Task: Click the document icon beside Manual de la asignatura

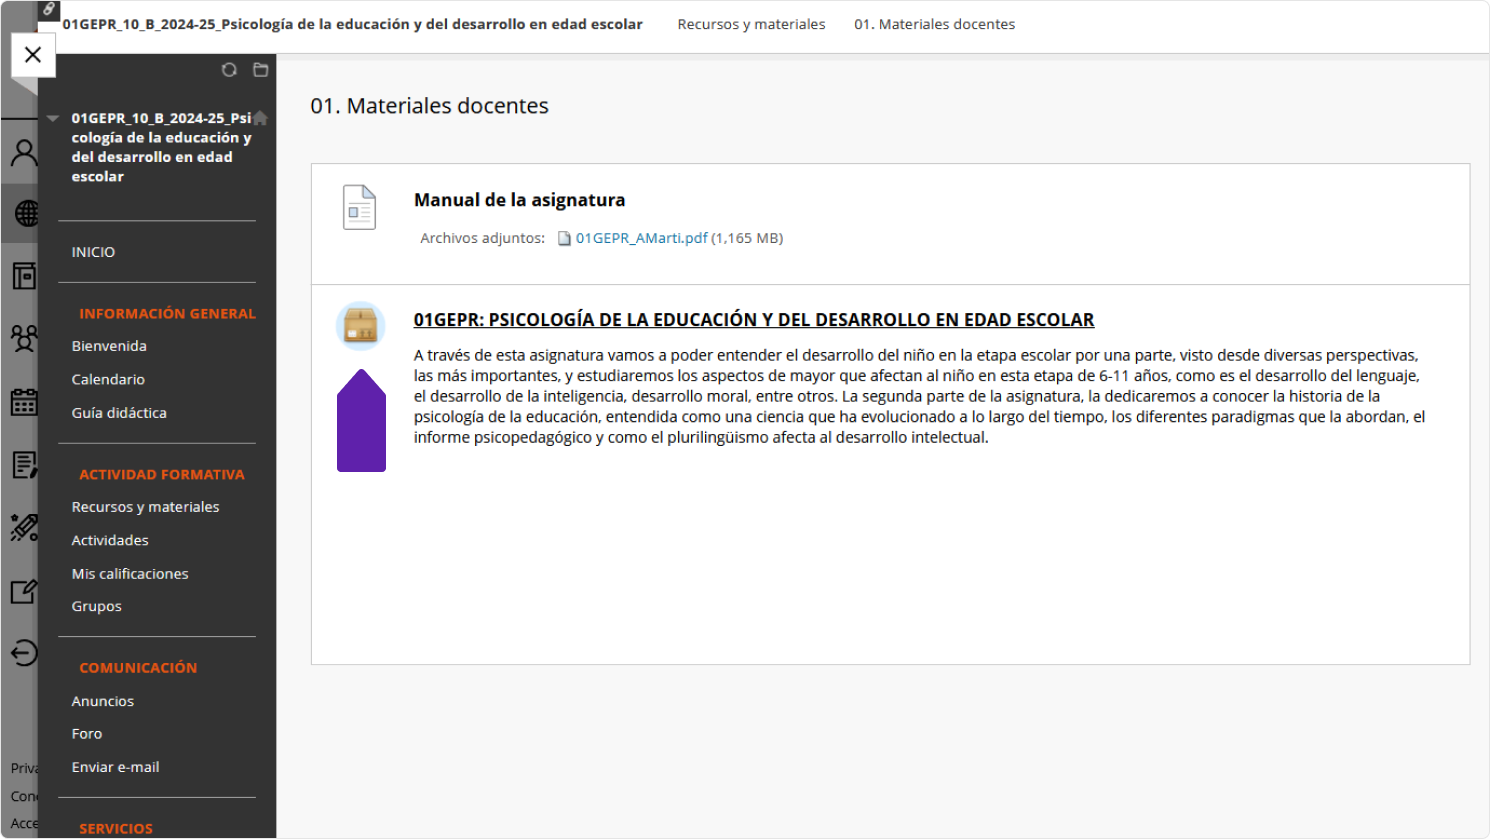Action: point(359,208)
